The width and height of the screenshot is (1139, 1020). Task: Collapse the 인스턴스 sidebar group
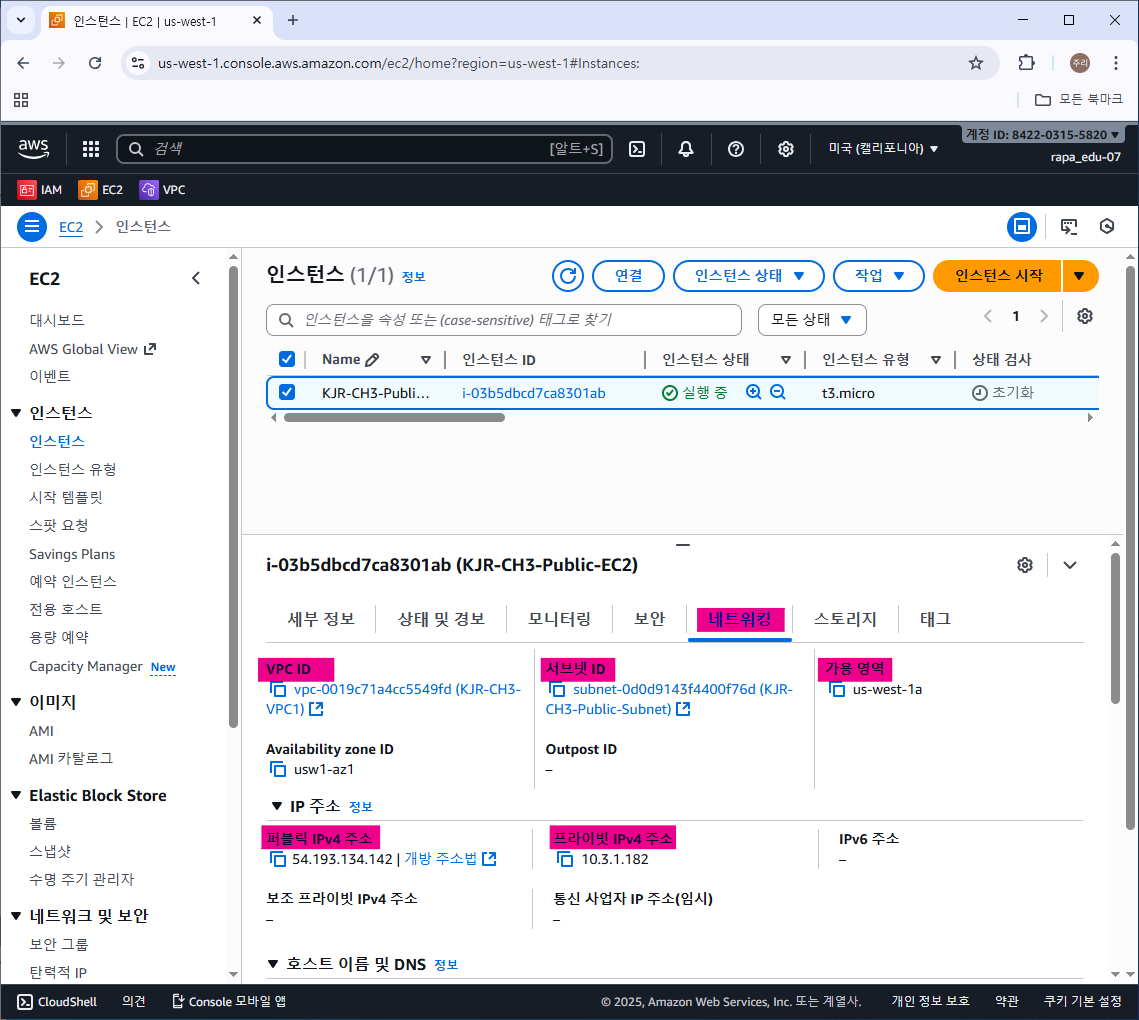[16, 413]
